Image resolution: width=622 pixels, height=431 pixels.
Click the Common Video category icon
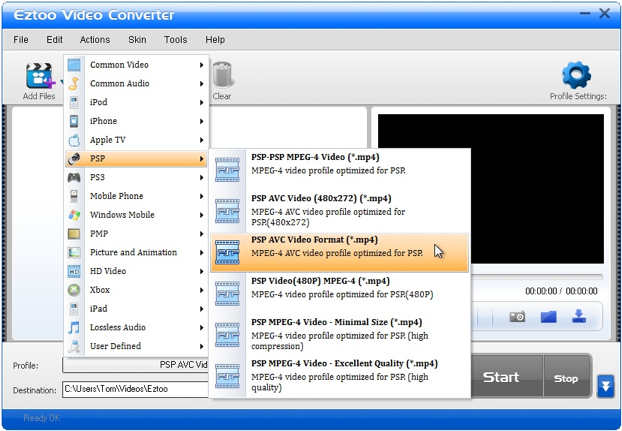(74, 65)
